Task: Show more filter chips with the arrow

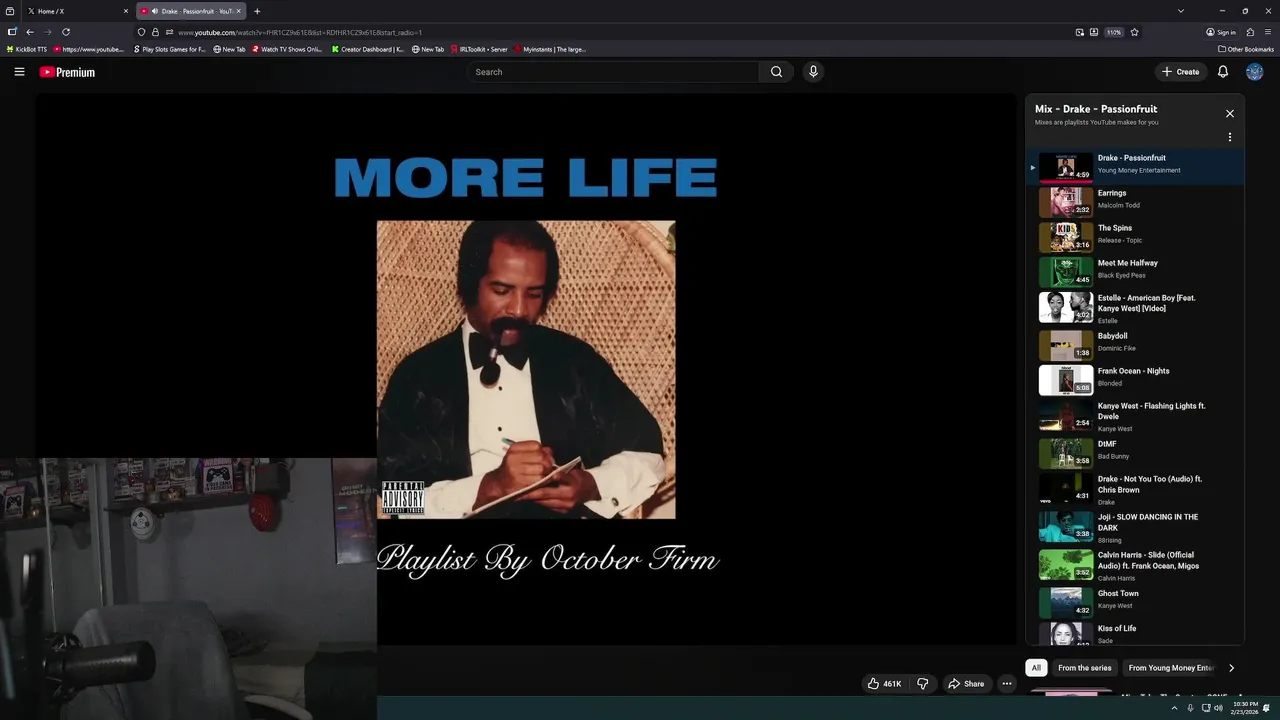Action: tap(1231, 668)
